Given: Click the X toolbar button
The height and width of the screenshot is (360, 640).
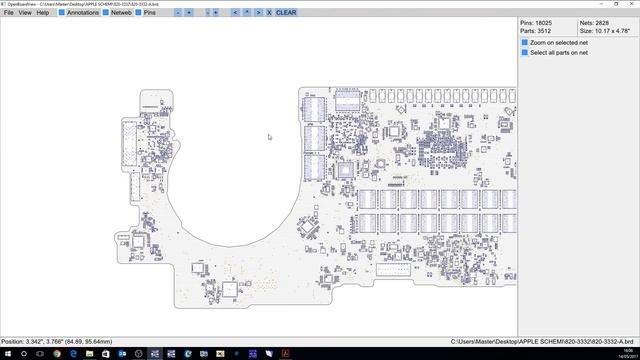Looking at the screenshot, I should click(269, 13).
